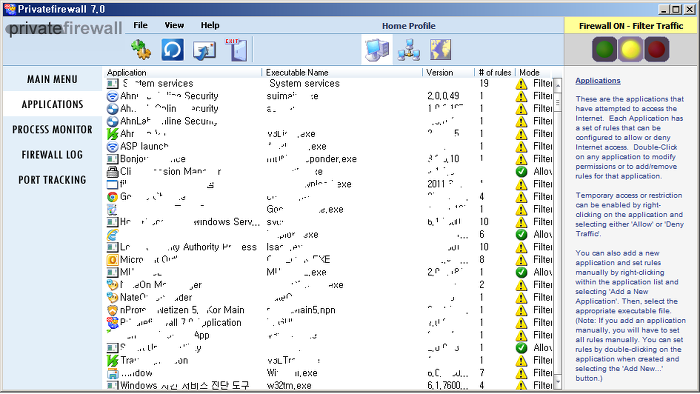Click the blue circular refresh icon
Viewport: 700px width, 394px height.
pos(172,50)
